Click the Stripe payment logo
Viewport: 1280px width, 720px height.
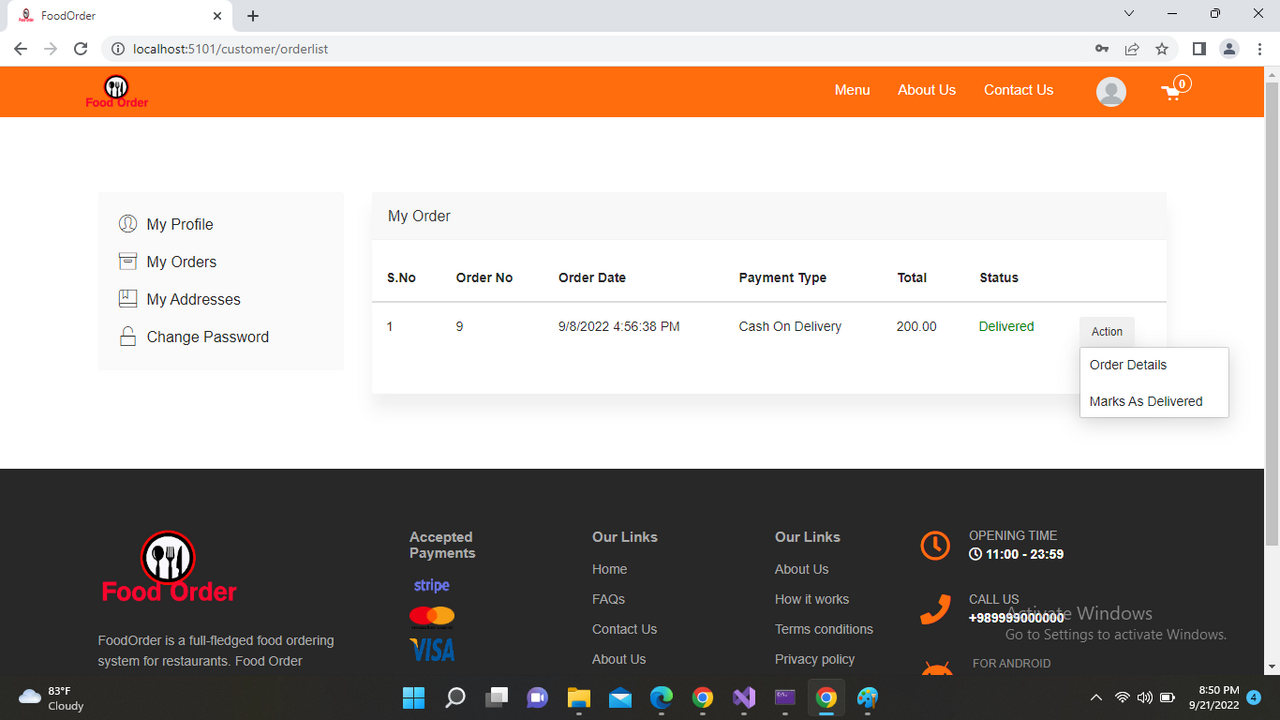coord(432,585)
